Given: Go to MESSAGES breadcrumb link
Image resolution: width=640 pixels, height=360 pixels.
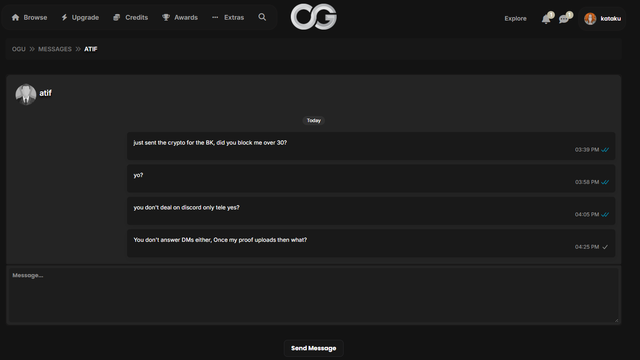Looking at the screenshot, I should click(55, 49).
